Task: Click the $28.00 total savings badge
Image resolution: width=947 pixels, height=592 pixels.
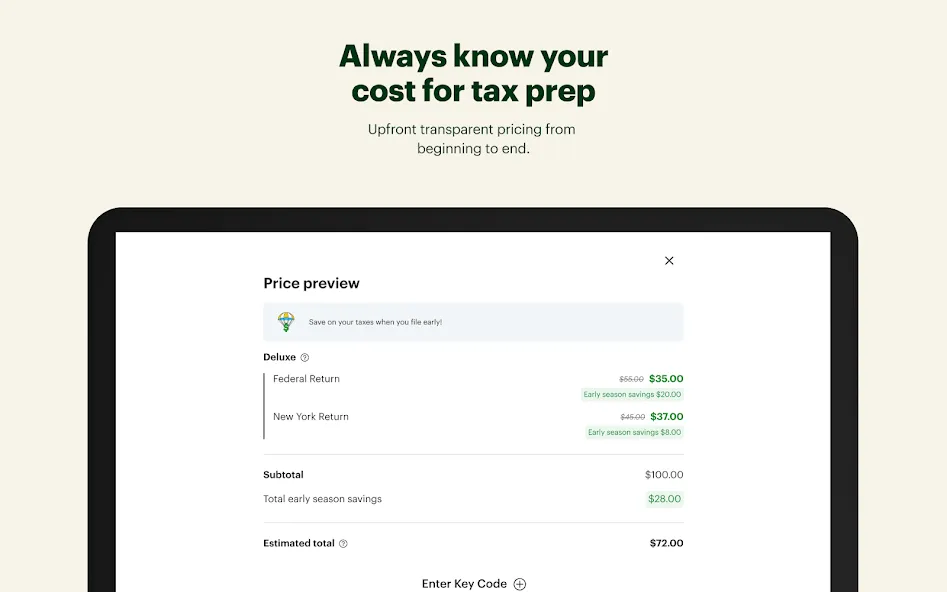Action: tap(664, 499)
